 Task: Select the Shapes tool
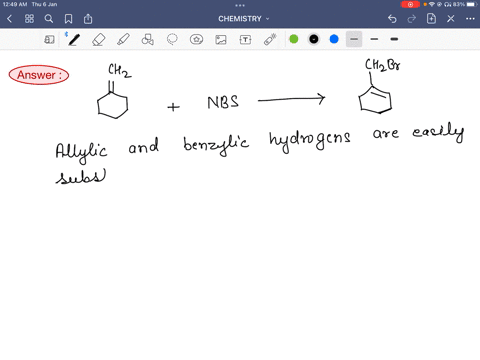(x=148, y=40)
